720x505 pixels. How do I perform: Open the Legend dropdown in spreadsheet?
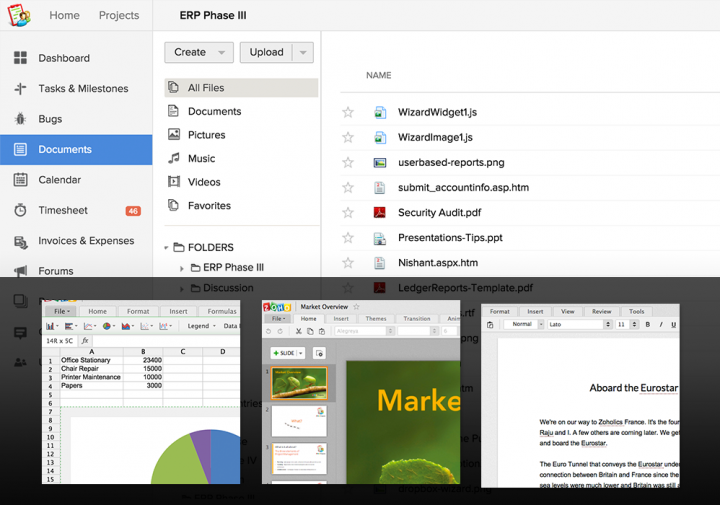[202, 326]
